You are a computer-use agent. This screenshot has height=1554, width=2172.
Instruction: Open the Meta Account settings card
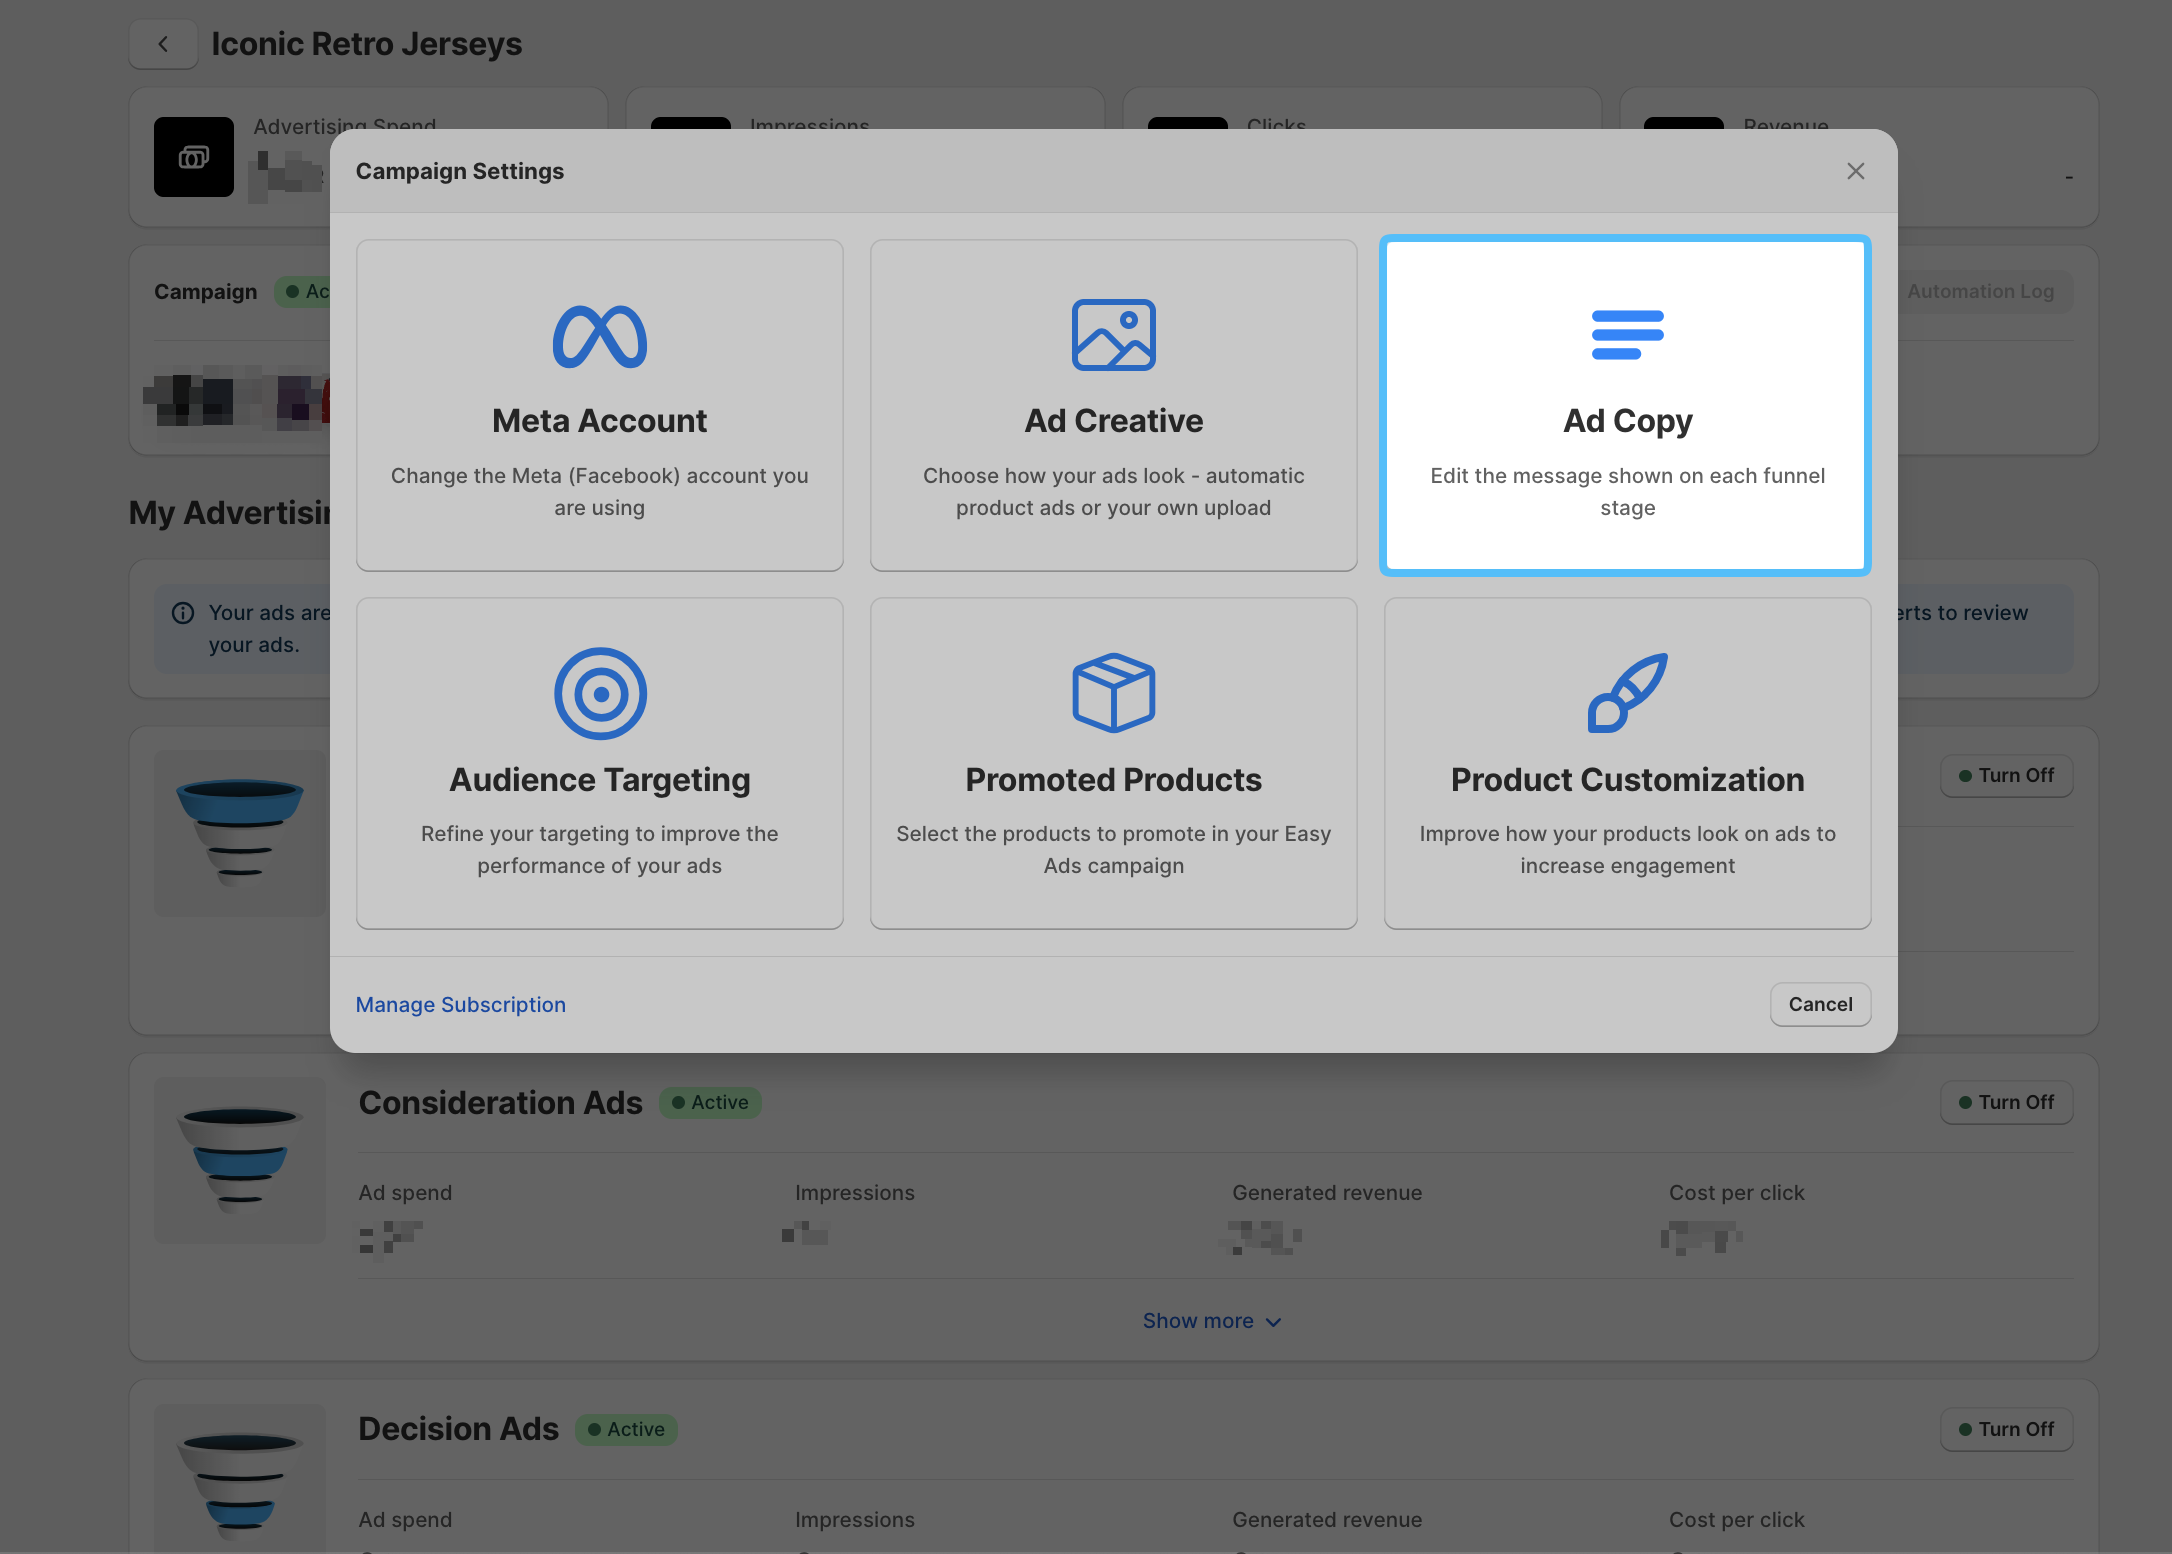600,405
